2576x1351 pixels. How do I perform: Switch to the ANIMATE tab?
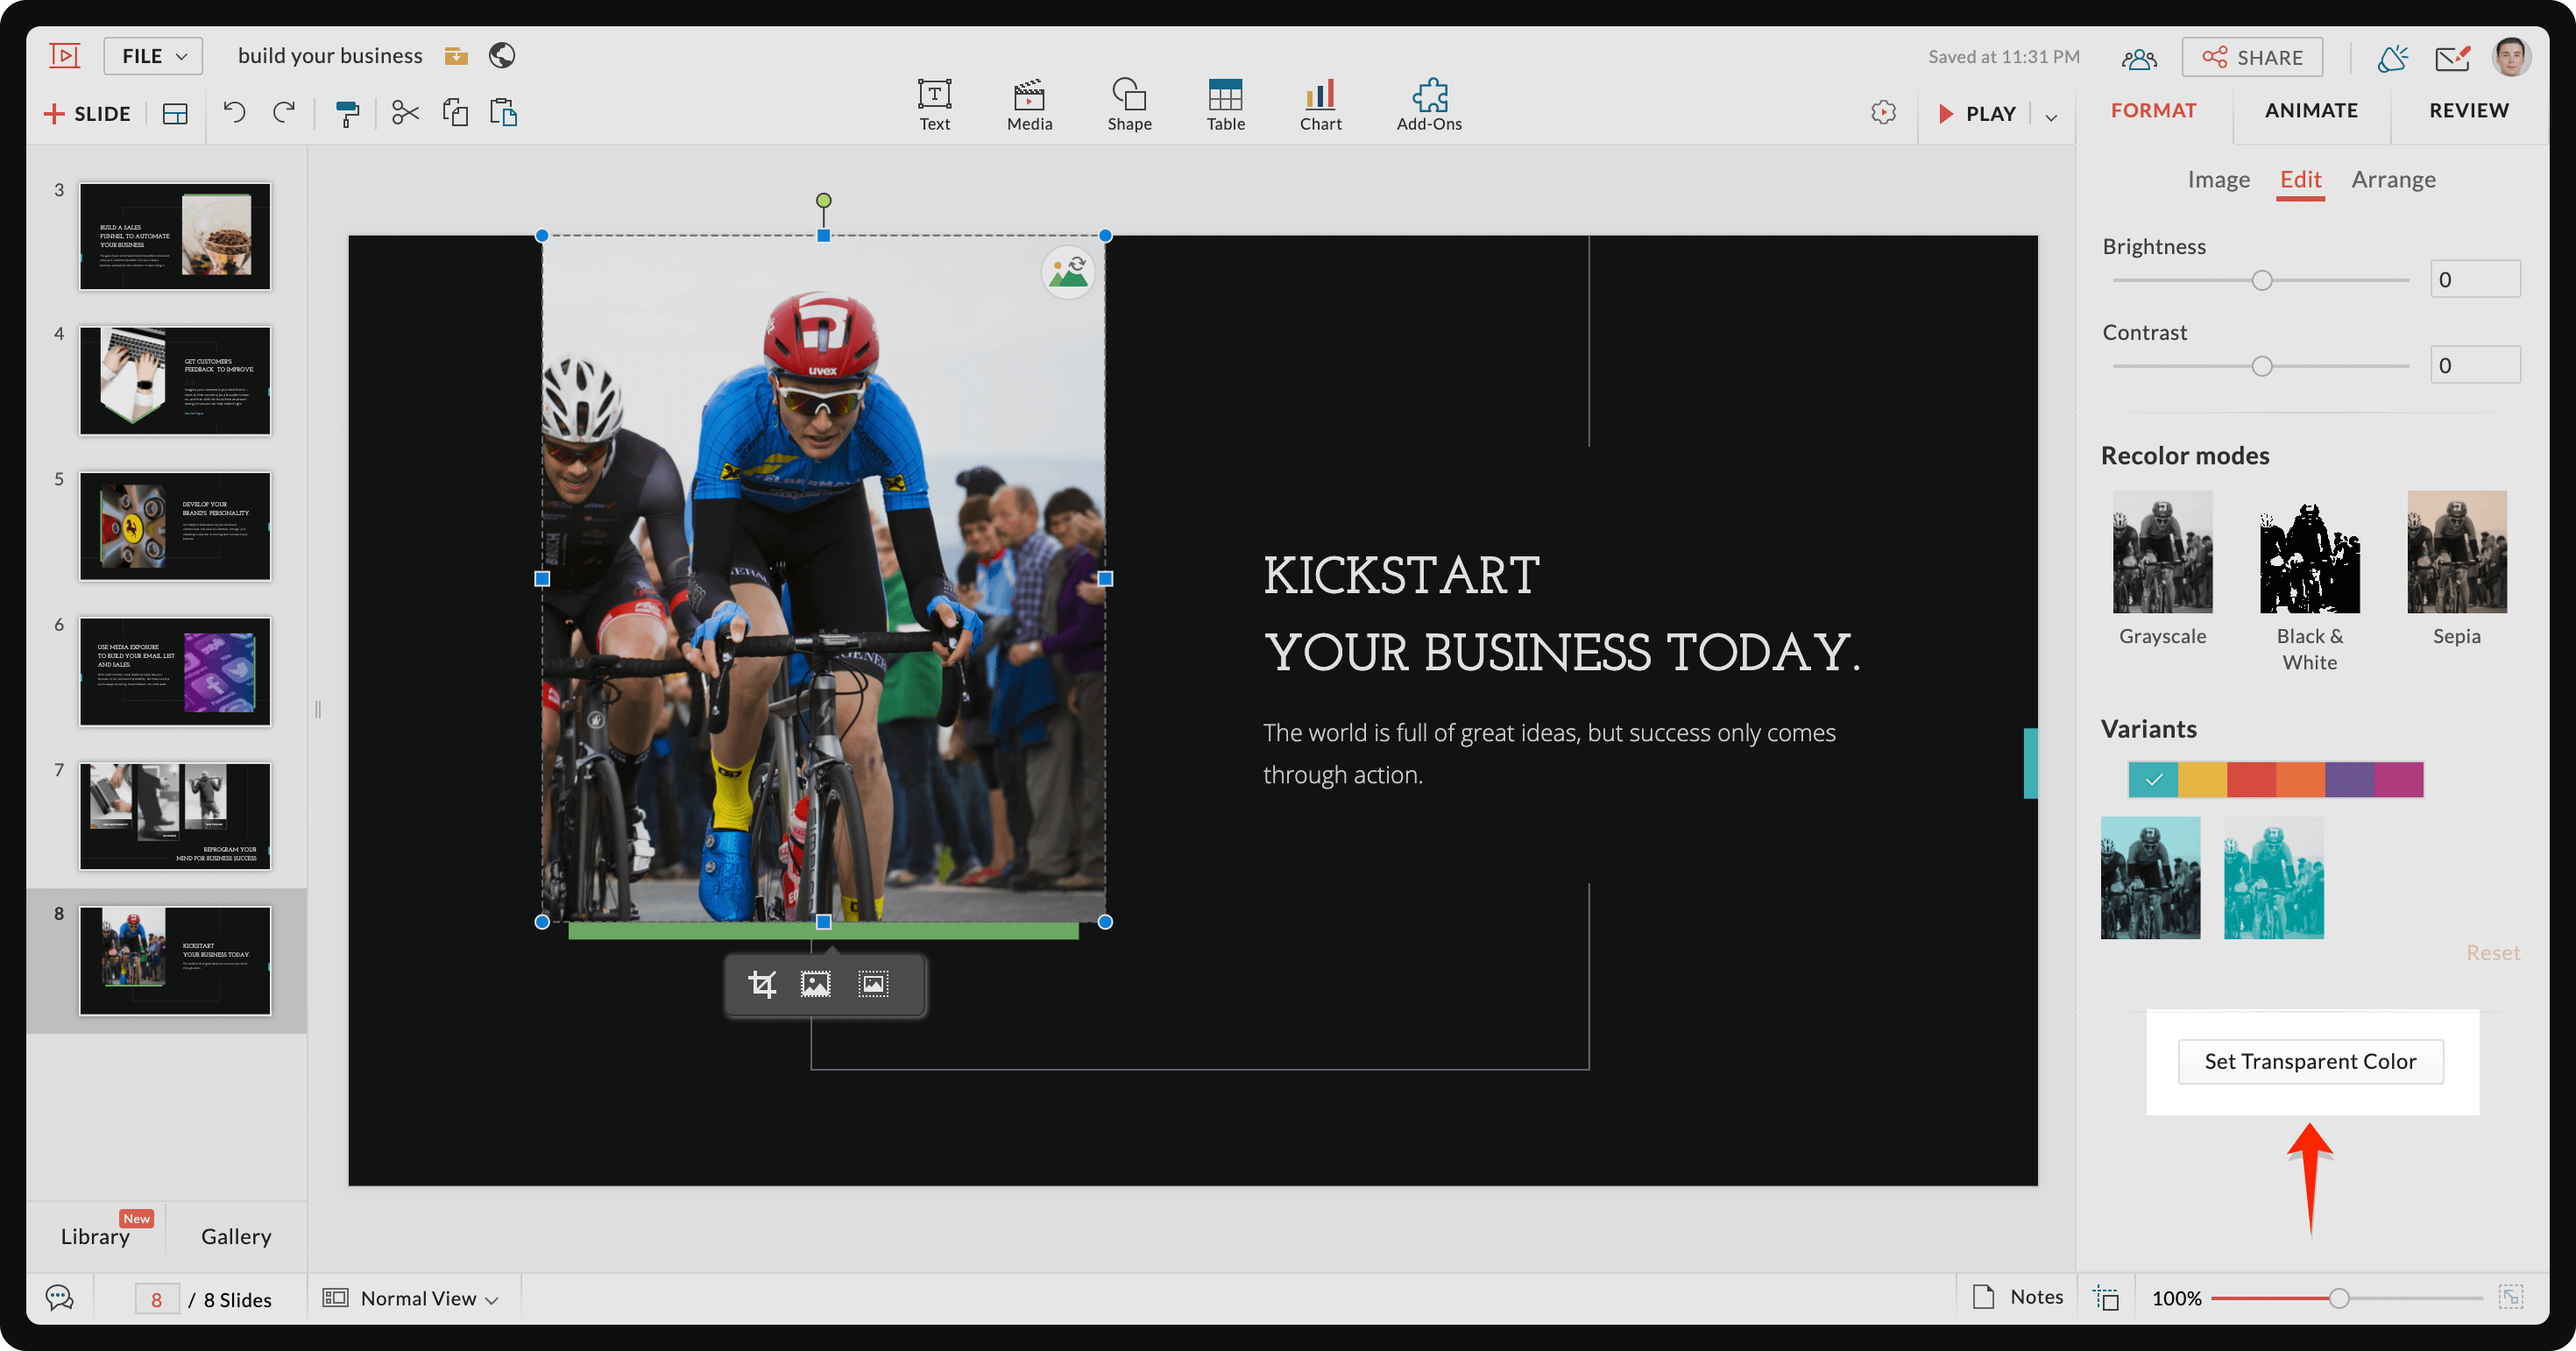click(2311, 111)
